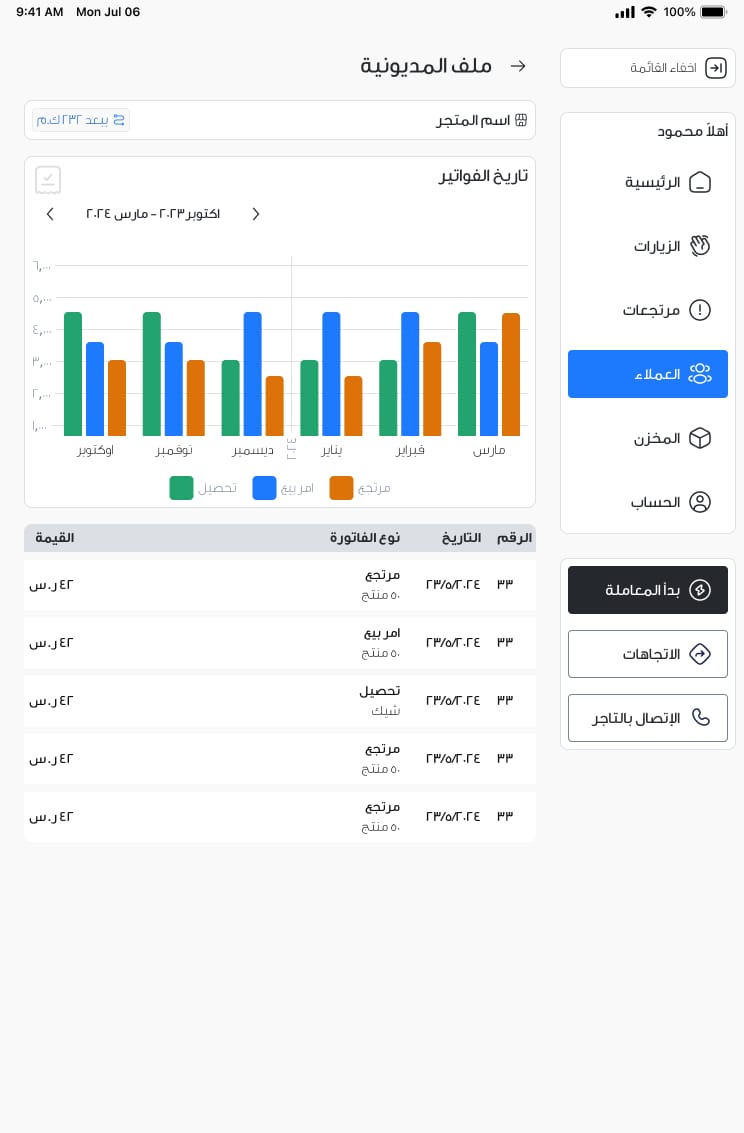Screen dimensions: 744x1133
Task: Click the hide menu arrow icon
Action: click(715, 68)
